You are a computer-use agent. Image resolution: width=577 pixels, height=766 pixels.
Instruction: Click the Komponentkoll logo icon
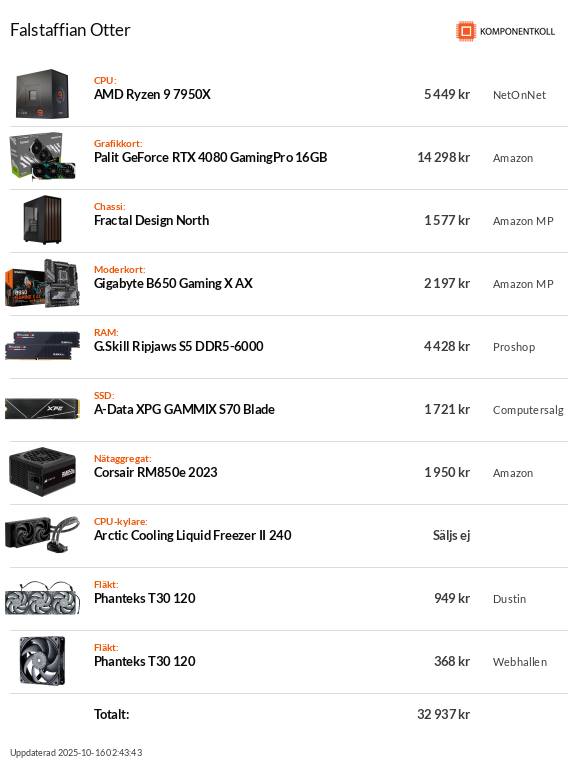(466, 31)
